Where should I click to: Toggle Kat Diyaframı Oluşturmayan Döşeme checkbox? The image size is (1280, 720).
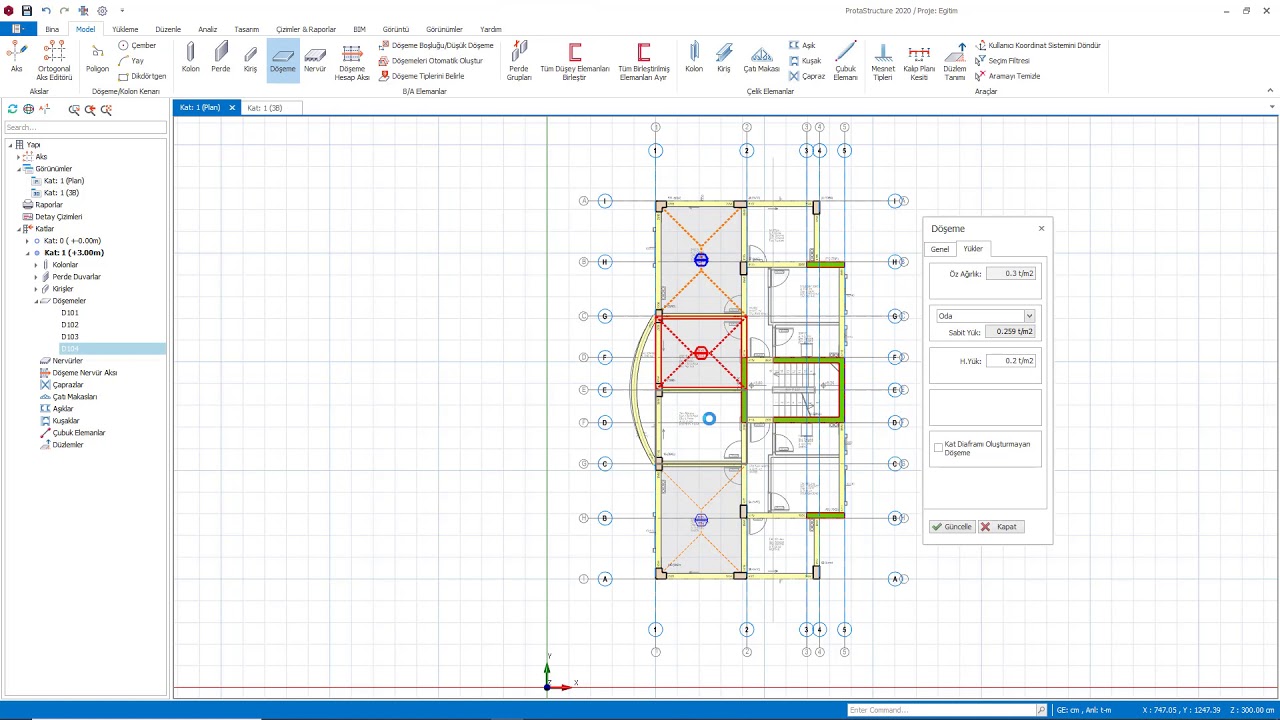pyautogui.click(x=938, y=448)
